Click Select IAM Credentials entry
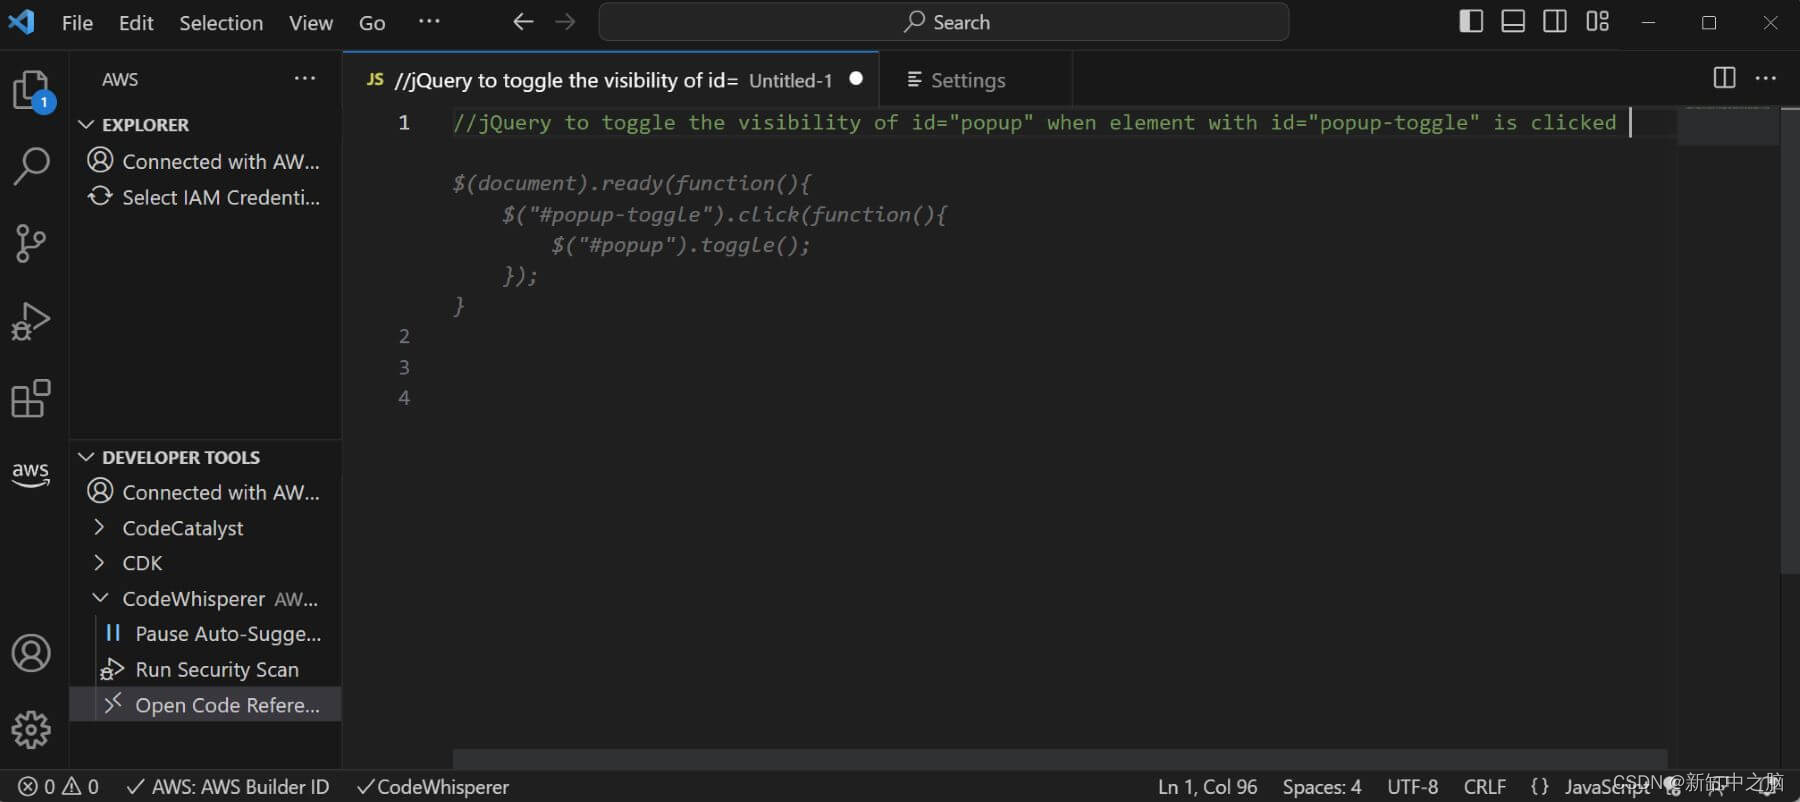The width and height of the screenshot is (1800, 802). (220, 198)
